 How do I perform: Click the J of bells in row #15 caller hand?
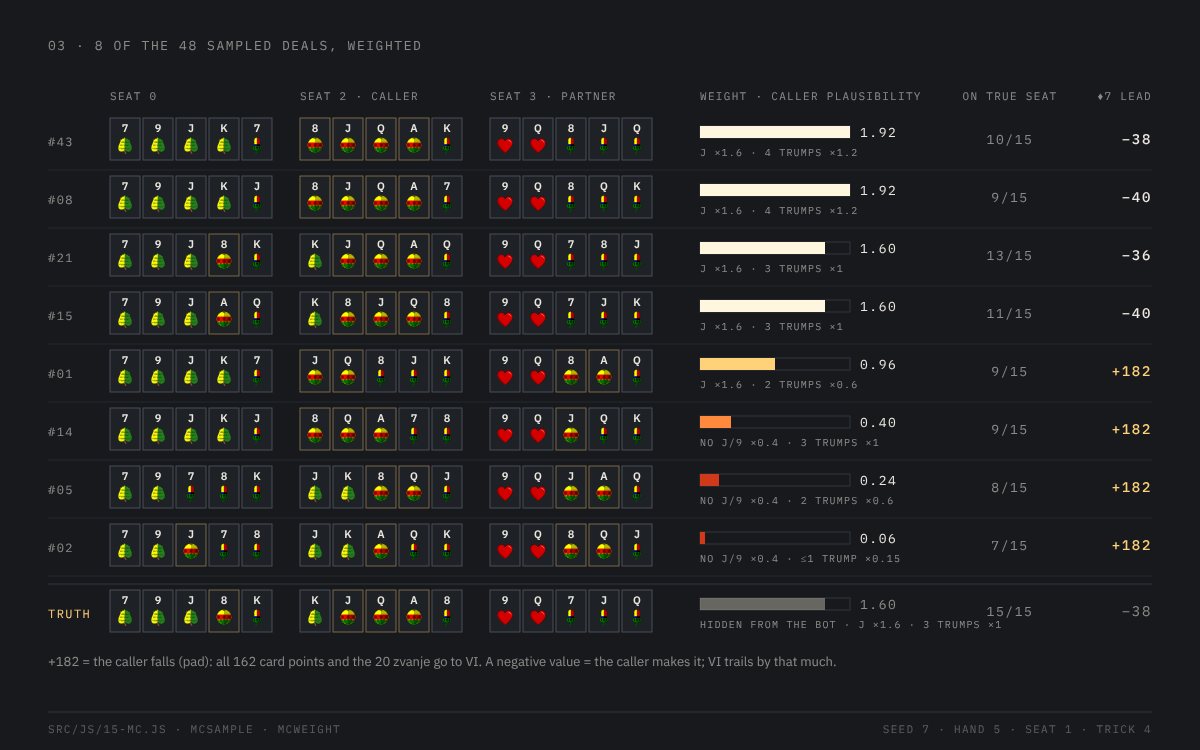tap(381, 313)
